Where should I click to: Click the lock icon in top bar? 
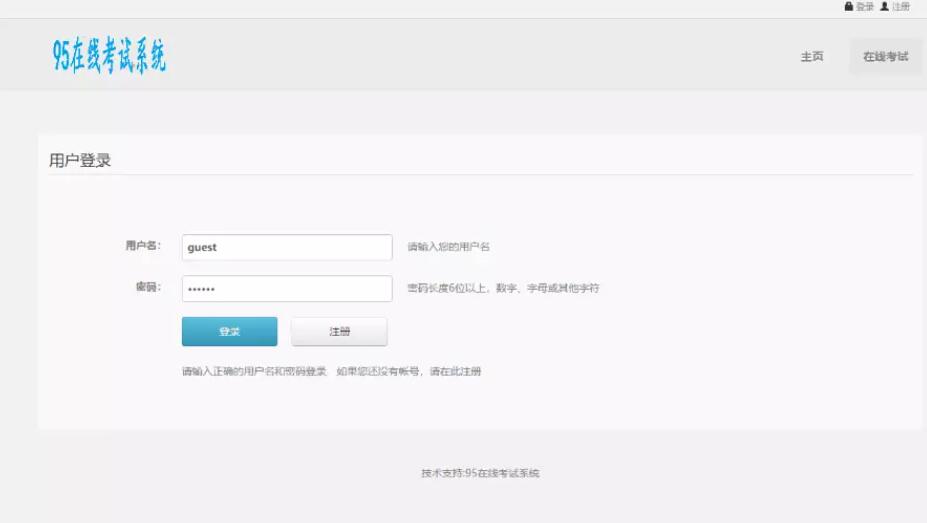[x=849, y=7]
